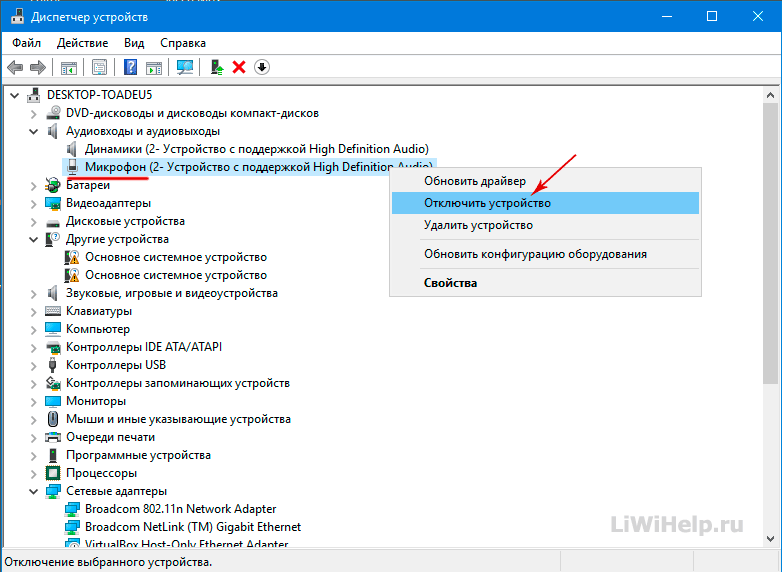Image resolution: width=782 pixels, height=572 pixels.
Task: Open Help via blue question mark icon
Action: click(130, 67)
